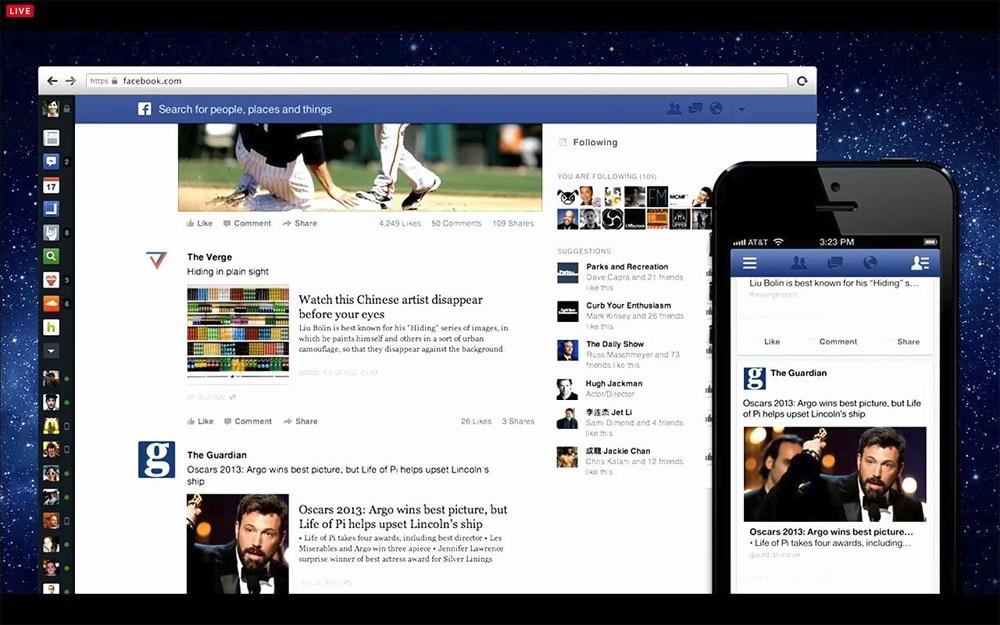Screen dimensions: 1000x625
Task: Expand the chevron below the sidebar app icons
Action: point(53,351)
